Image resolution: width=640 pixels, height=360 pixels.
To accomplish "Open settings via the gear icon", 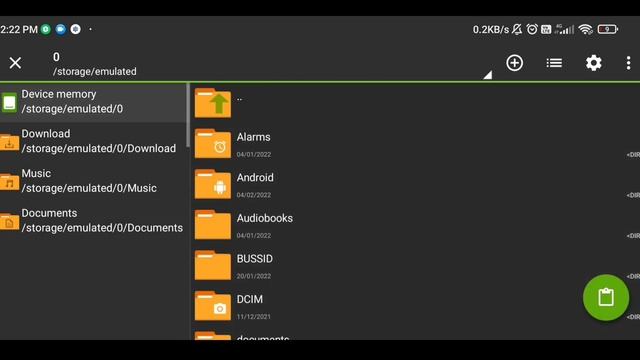I will tap(593, 63).
